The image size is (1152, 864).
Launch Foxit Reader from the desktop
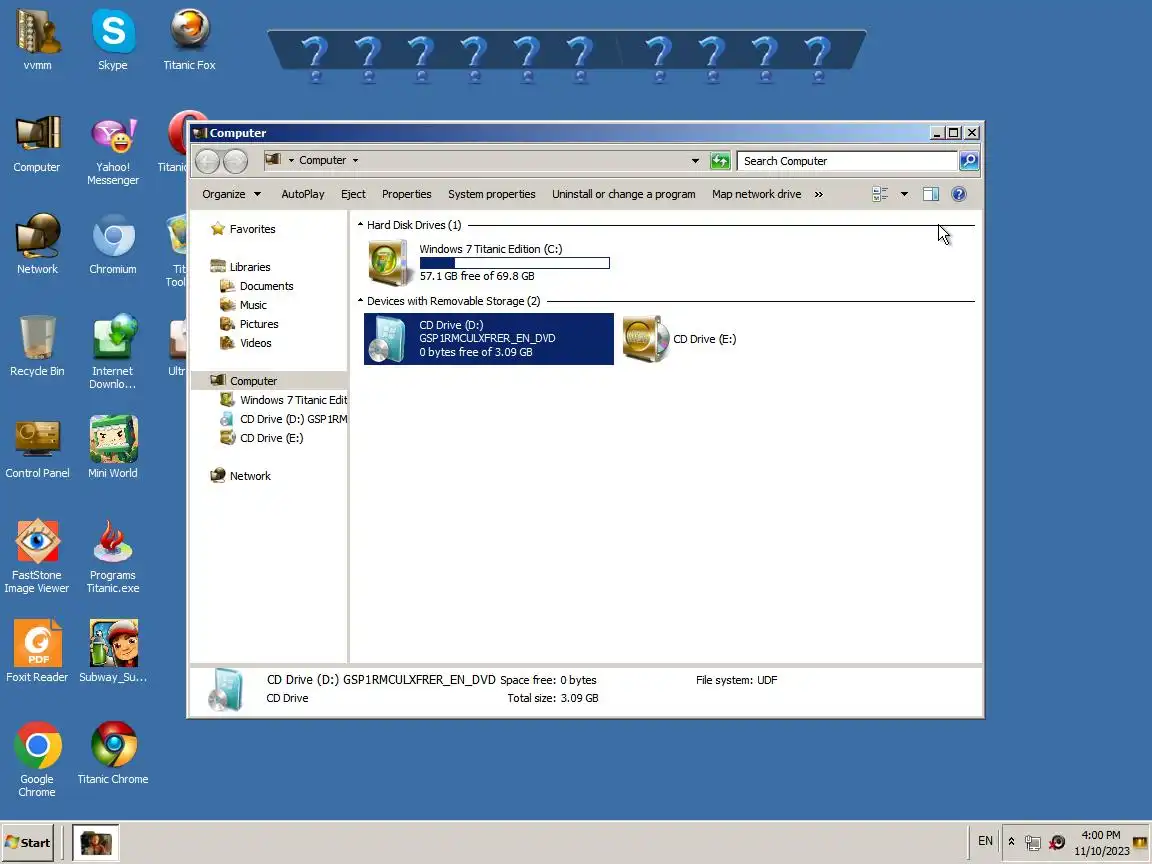(x=37, y=651)
